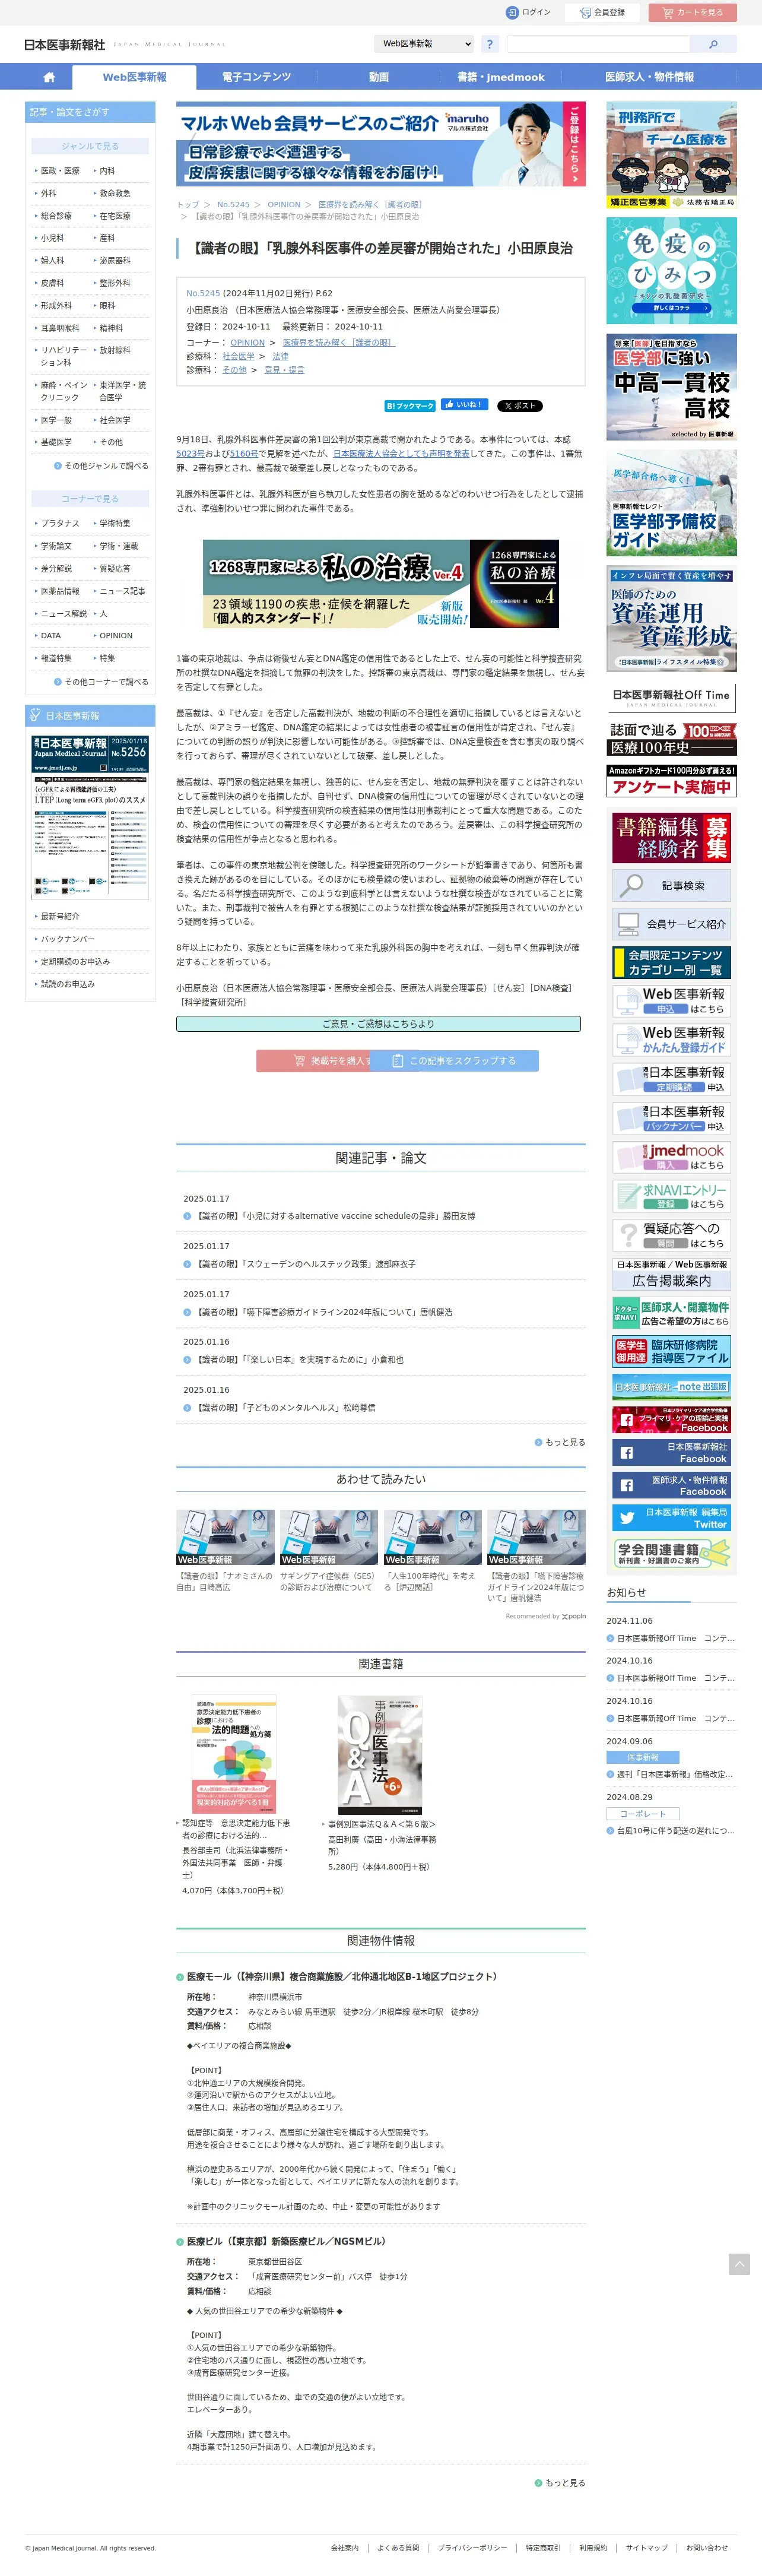Open サイトマップ in footer
Screen dimensions: 762x2576
pyautogui.click(x=646, y=2548)
